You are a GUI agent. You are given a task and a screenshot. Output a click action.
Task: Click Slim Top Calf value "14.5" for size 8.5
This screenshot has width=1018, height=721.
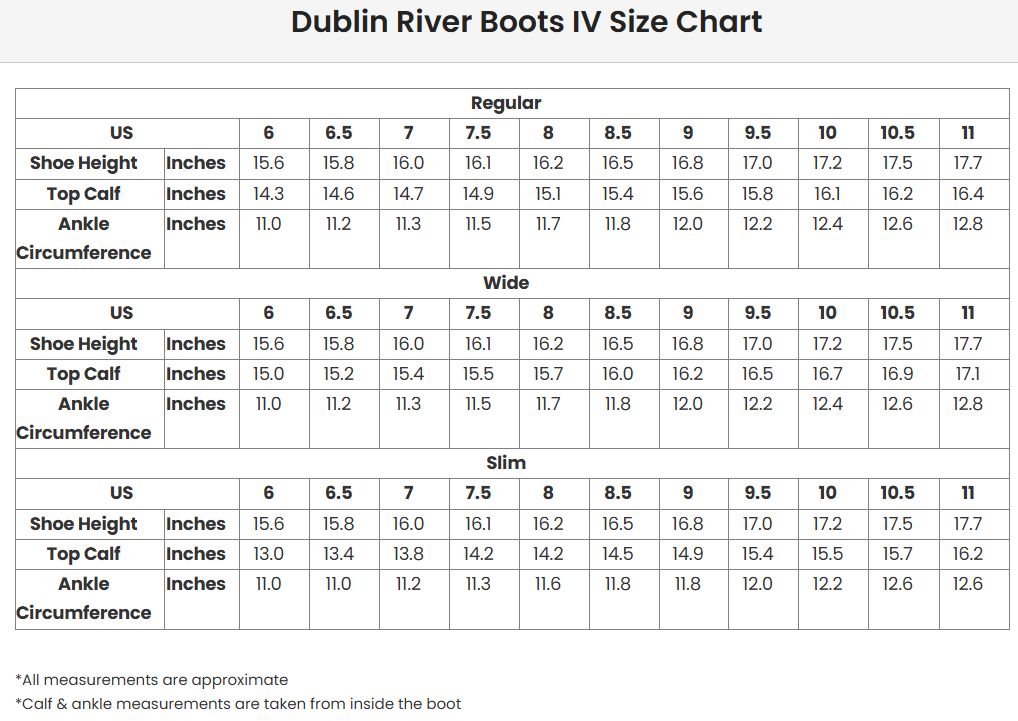click(x=617, y=554)
